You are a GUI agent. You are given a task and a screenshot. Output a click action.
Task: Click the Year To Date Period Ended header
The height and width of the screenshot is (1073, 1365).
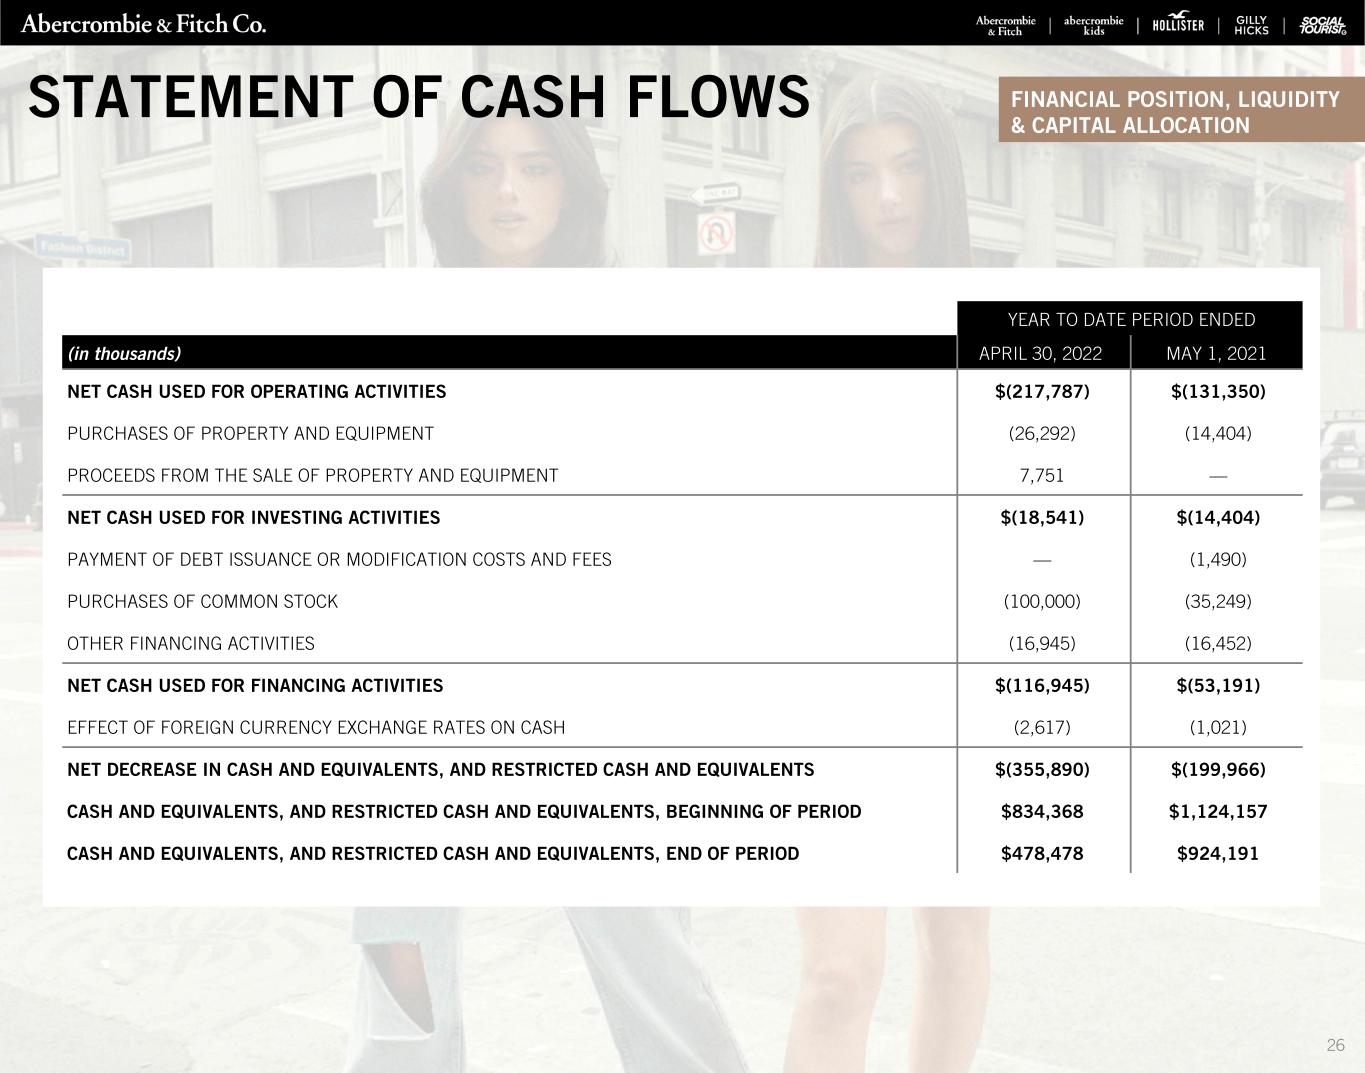[1130, 320]
